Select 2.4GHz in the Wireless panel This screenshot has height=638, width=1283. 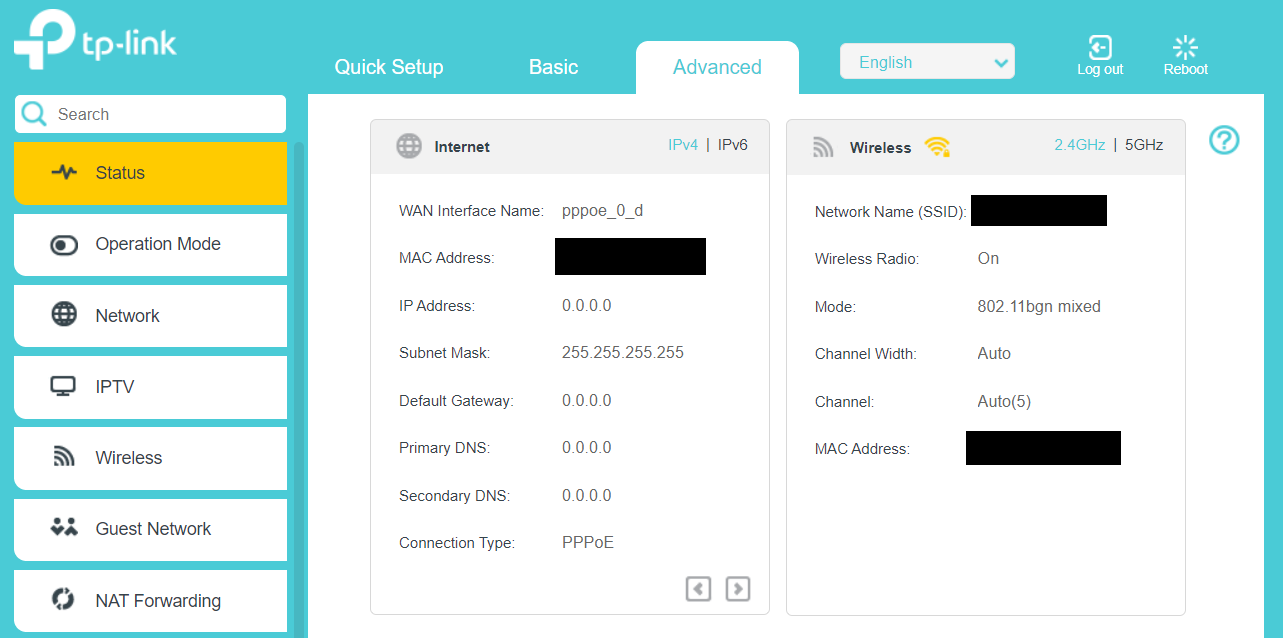pyautogui.click(x=1079, y=144)
